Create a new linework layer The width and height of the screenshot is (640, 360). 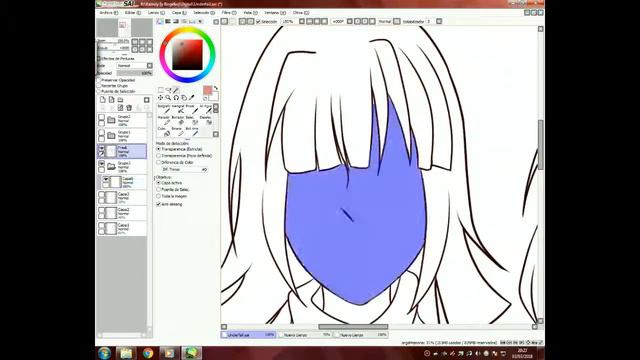(x=111, y=100)
